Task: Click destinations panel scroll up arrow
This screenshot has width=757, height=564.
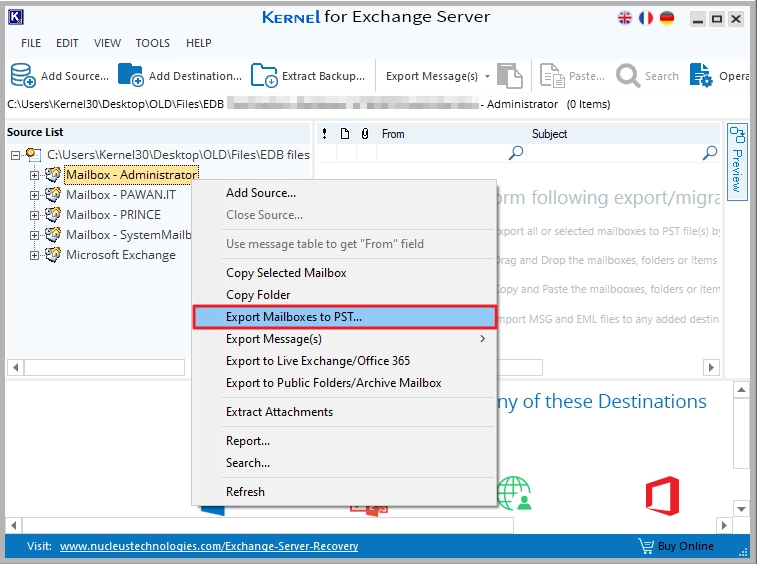Action: tap(741, 390)
